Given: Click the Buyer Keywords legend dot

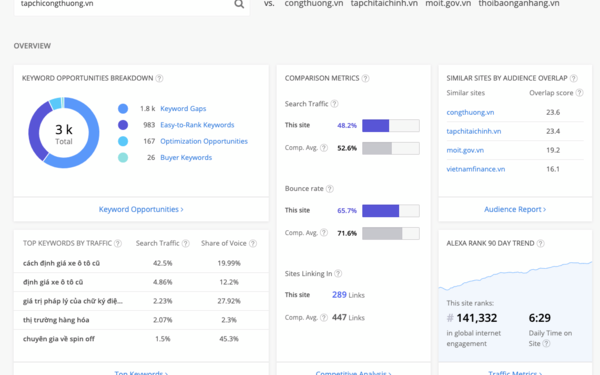Looking at the screenshot, I should tap(123, 157).
